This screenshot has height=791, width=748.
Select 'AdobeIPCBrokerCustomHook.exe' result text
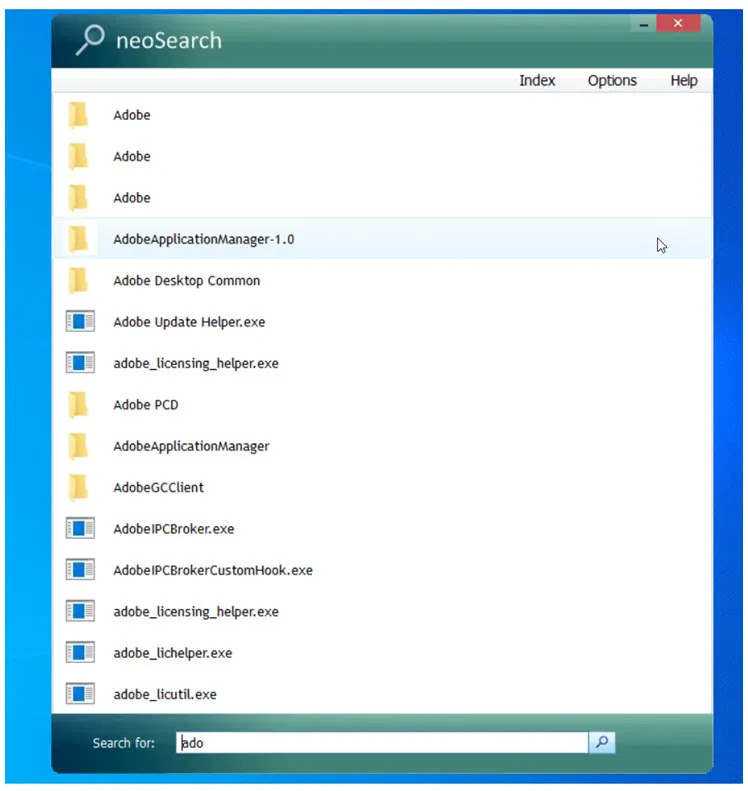point(213,570)
